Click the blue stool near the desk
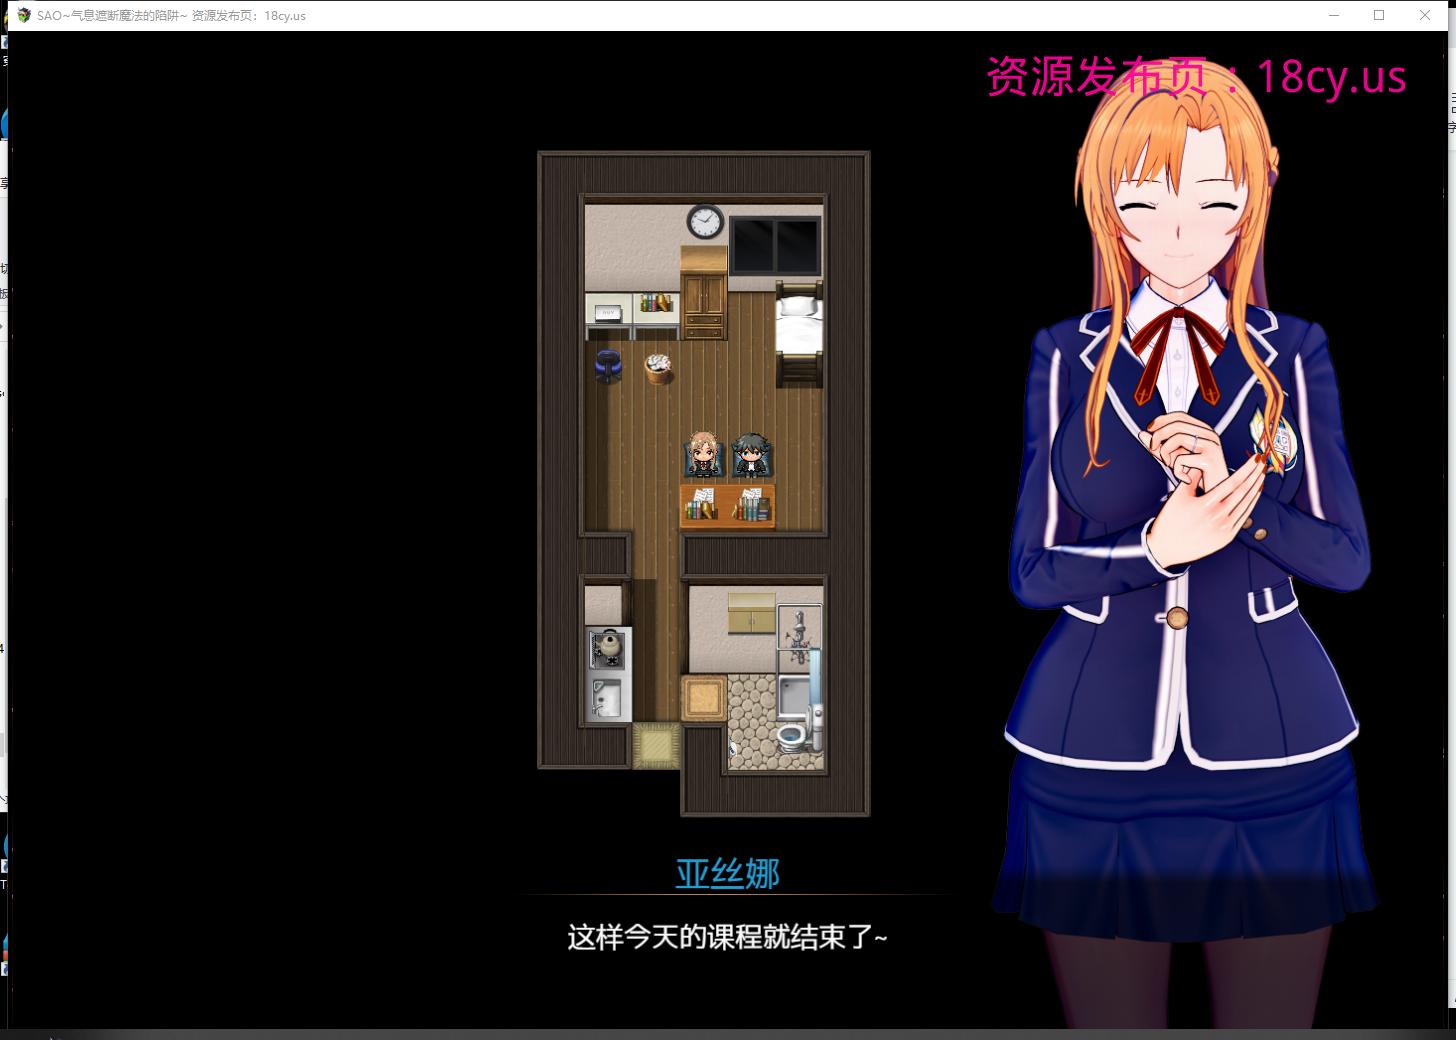Image resolution: width=1456 pixels, height=1040 pixels. tap(608, 366)
